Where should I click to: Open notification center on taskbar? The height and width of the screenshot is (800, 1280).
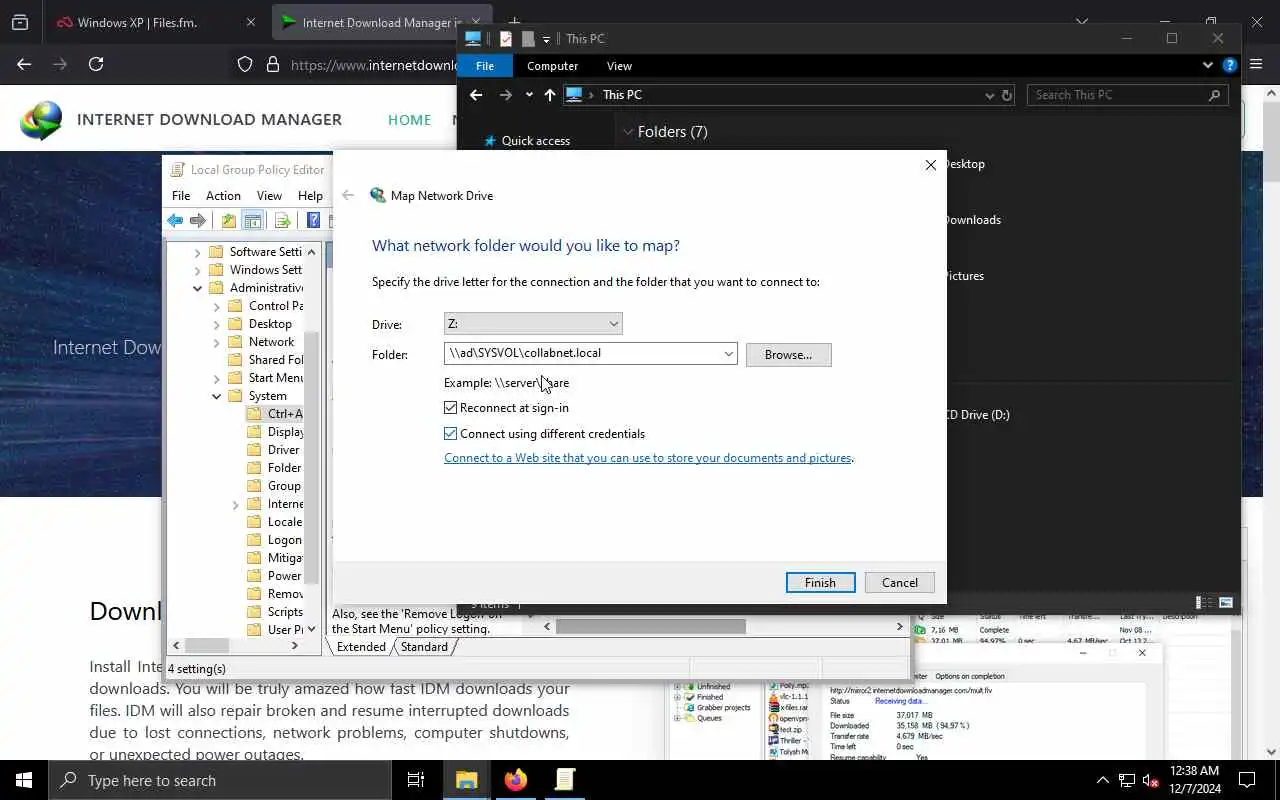click(x=1247, y=780)
